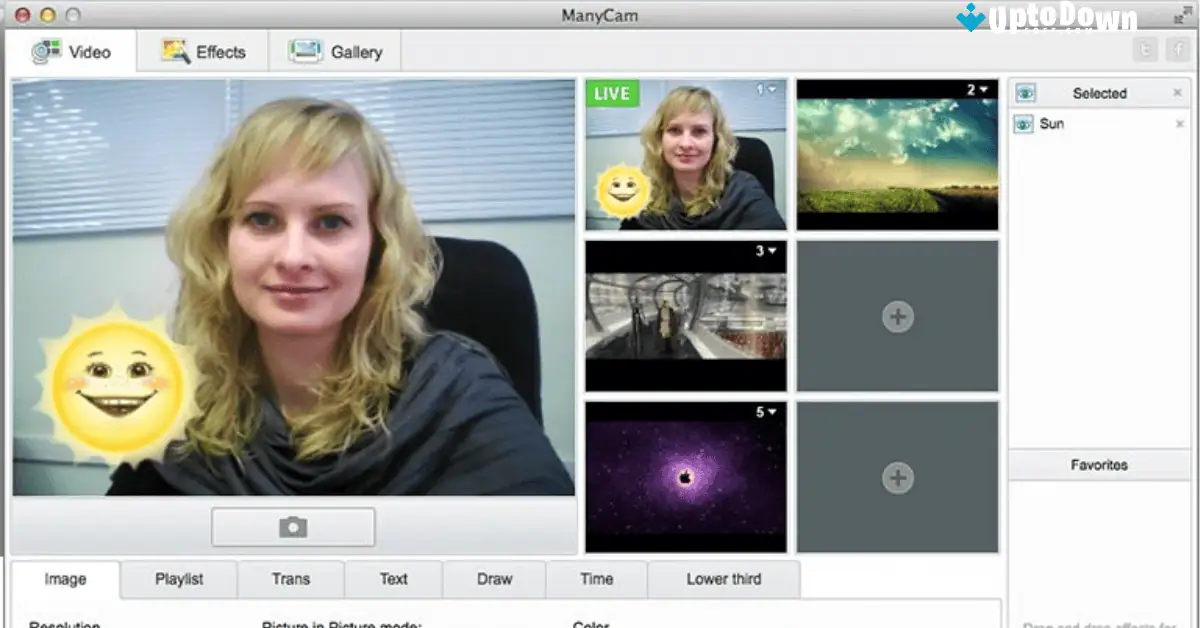Take a snapshot using the camera icon

coord(292,526)
